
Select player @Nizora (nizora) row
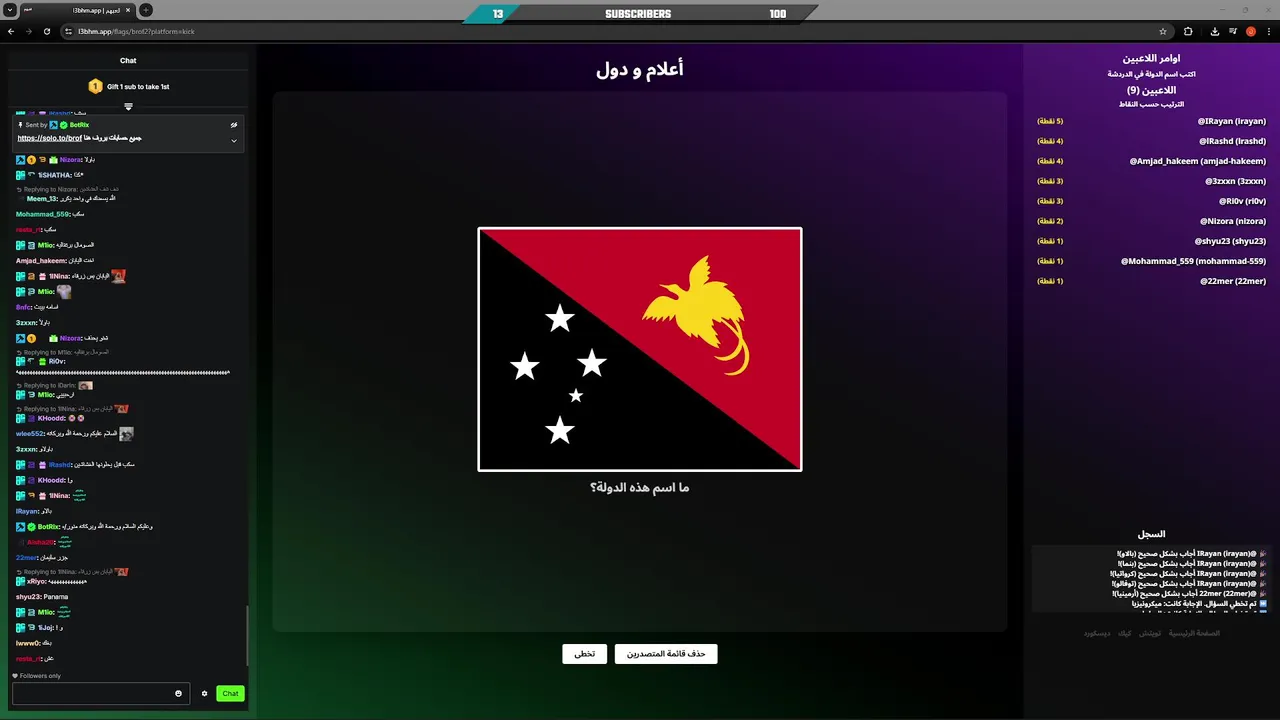pos(1151,221)
